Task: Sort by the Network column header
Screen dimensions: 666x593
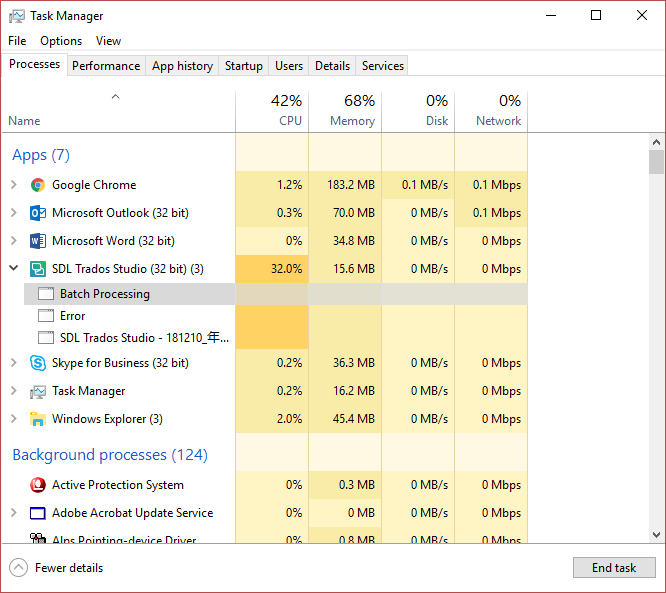Action: [491, 111]
